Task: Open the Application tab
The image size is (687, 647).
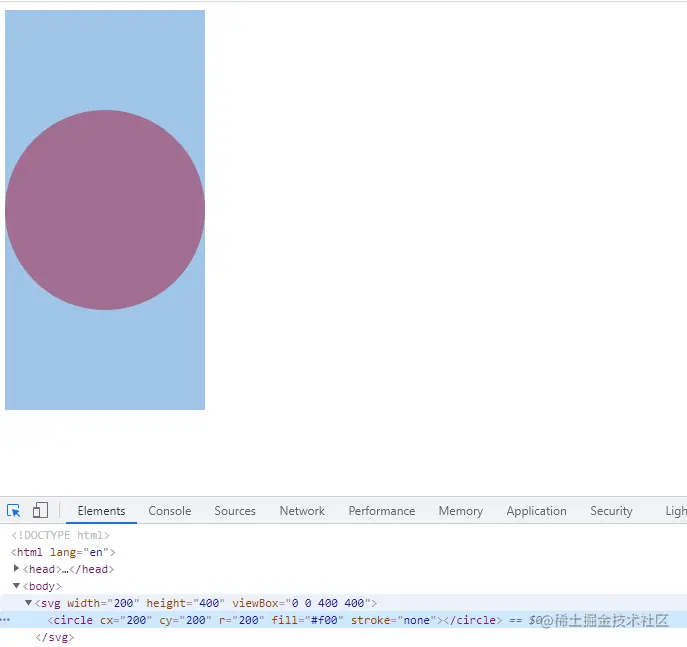Action: click(536, 511)
